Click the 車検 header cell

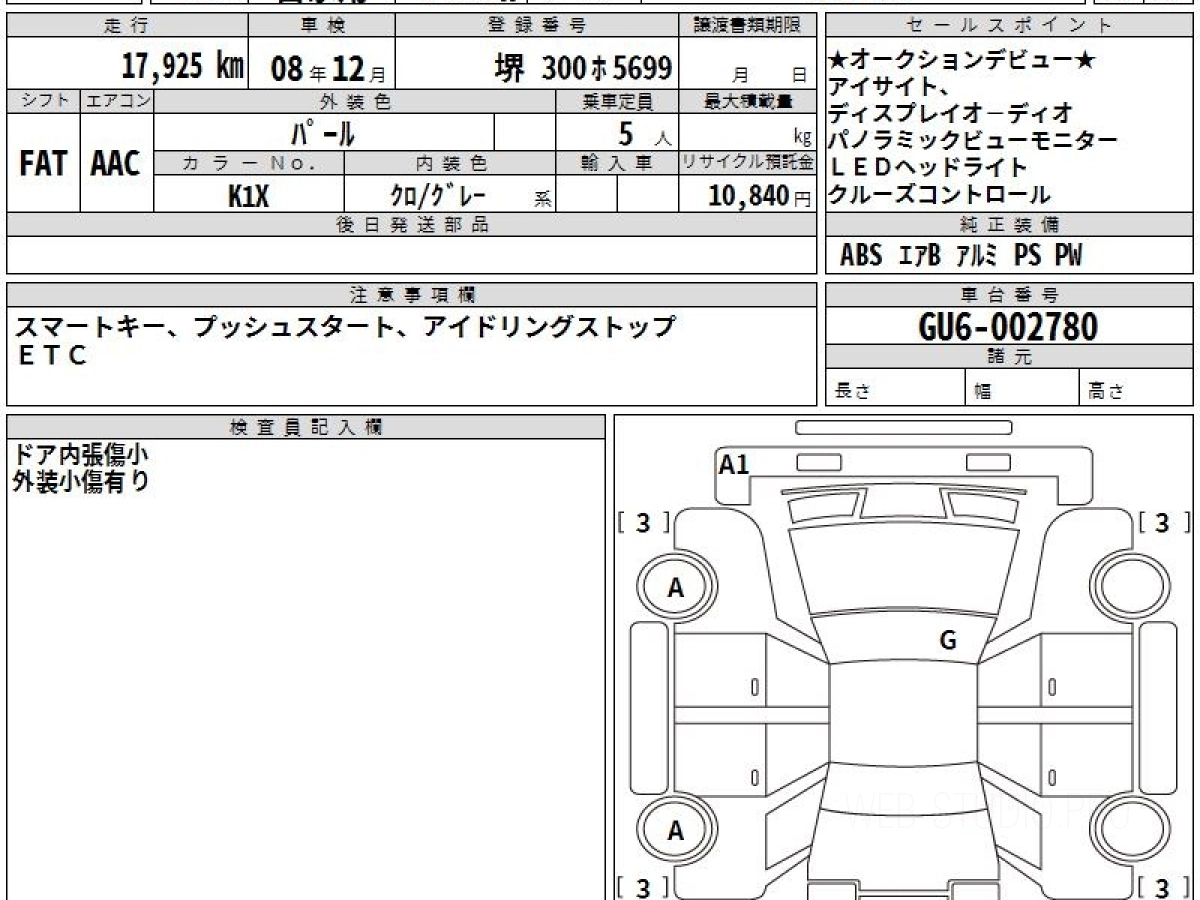(322, 26)
